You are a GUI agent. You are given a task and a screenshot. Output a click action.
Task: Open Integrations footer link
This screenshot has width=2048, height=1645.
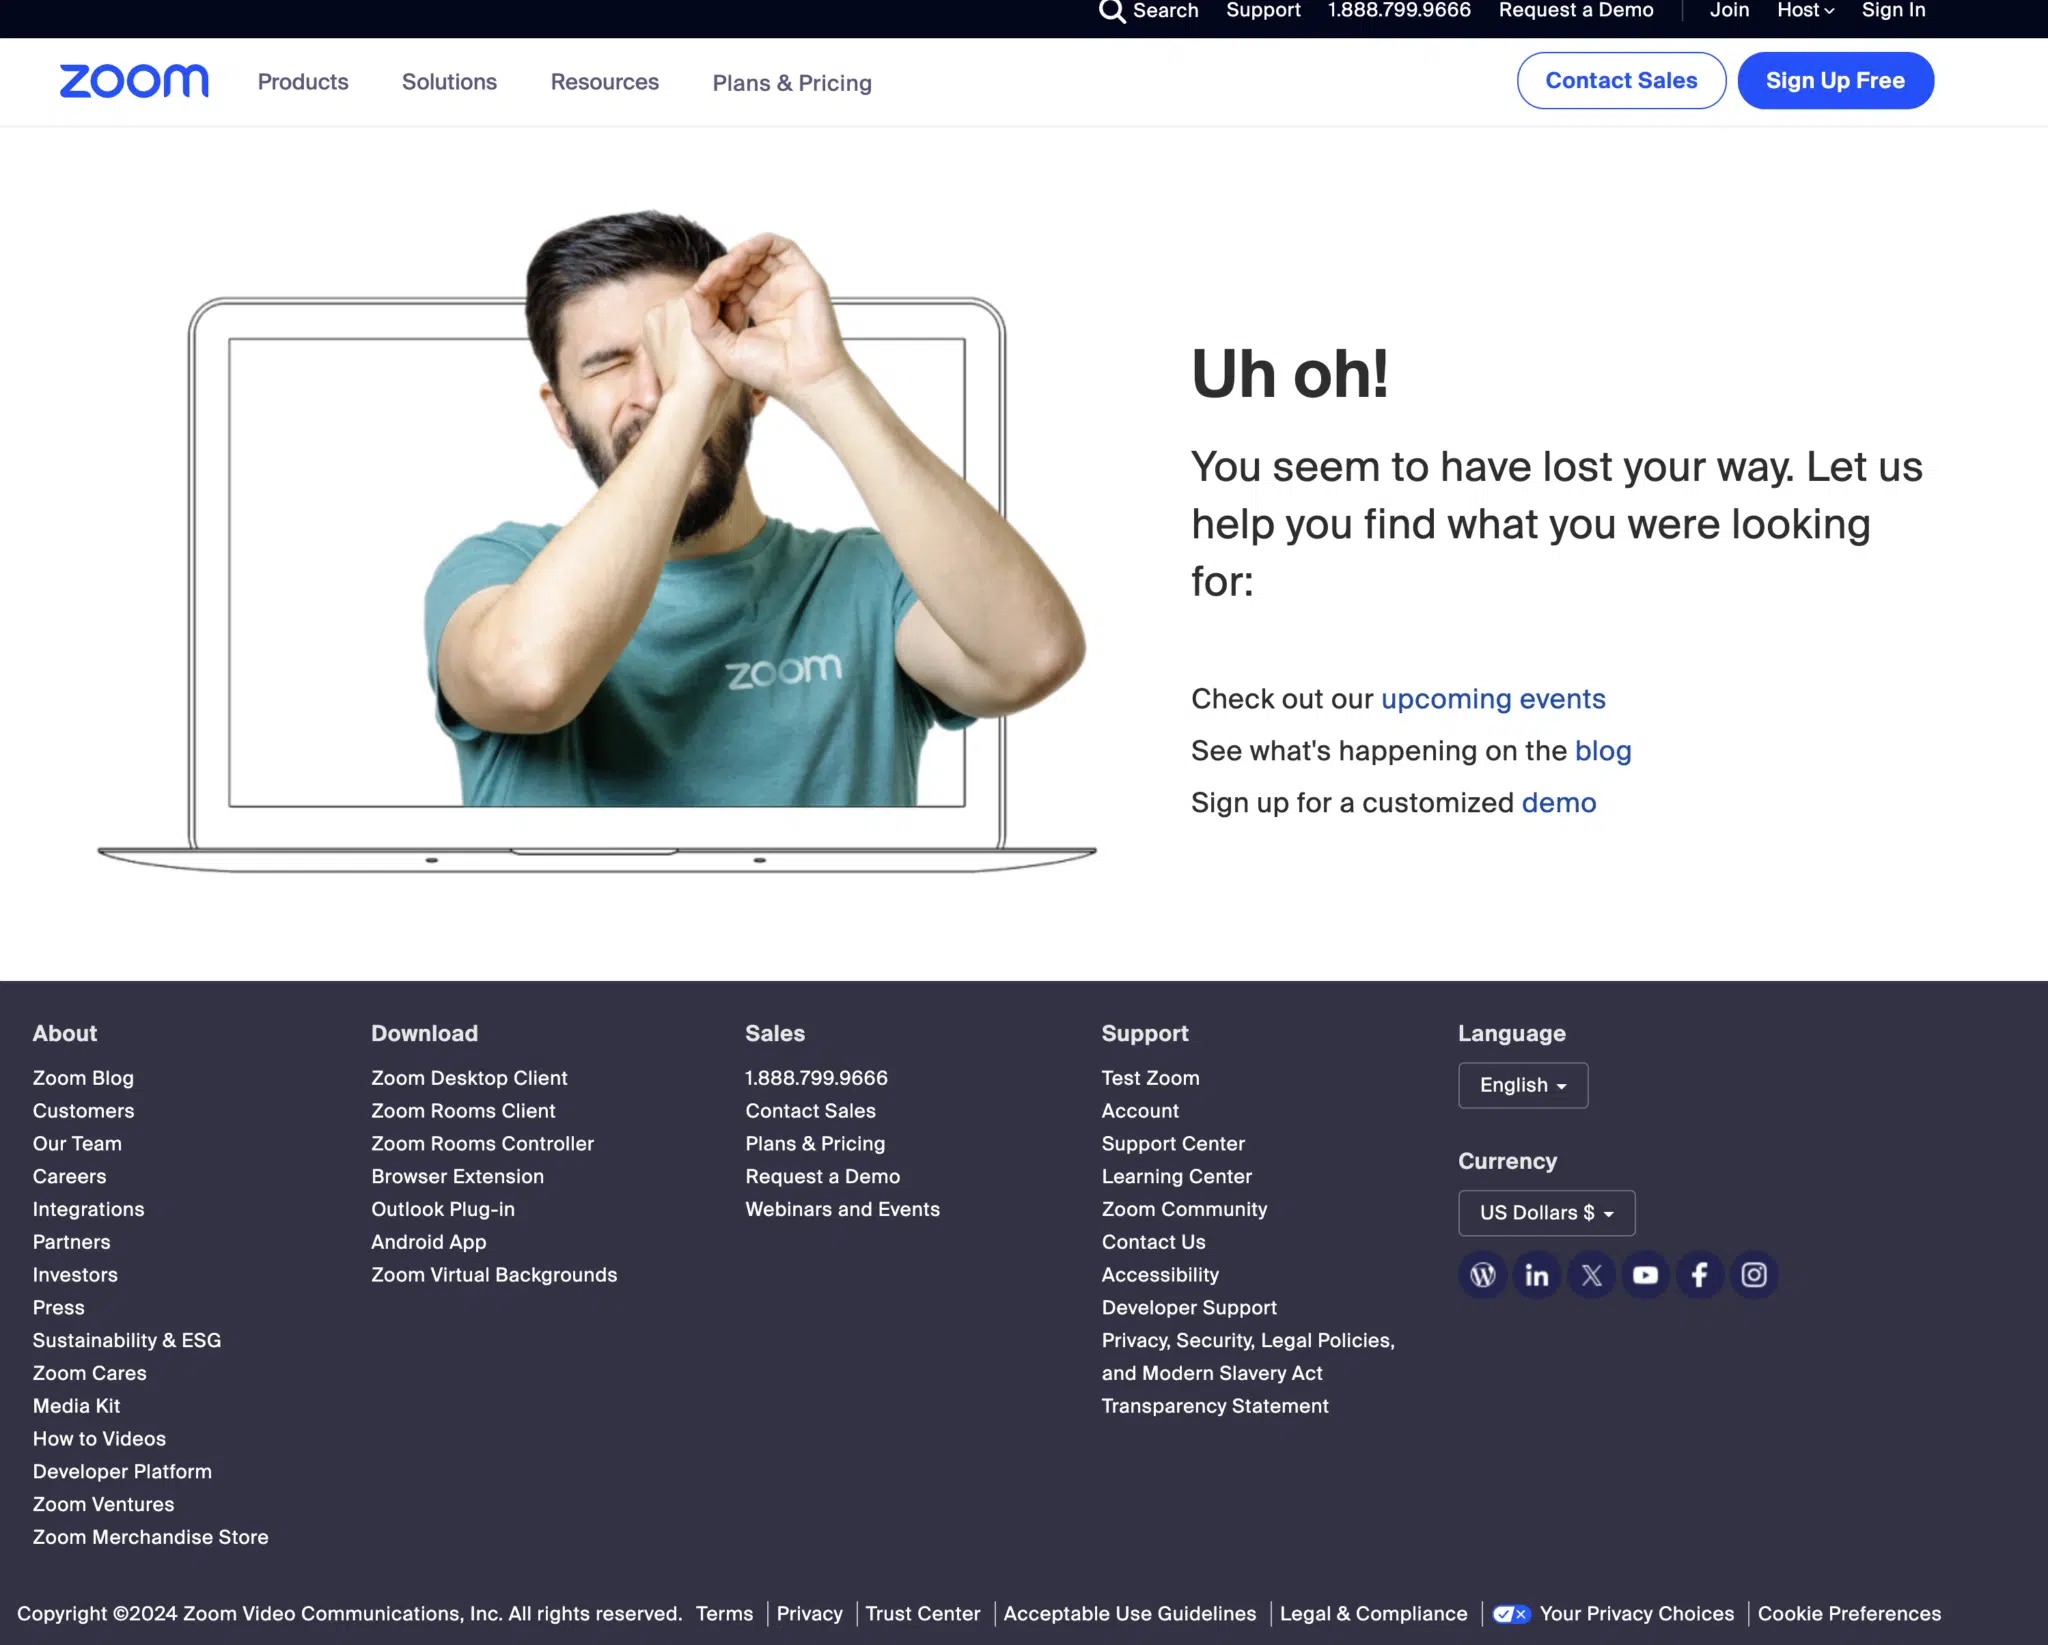pos(88,1210)
